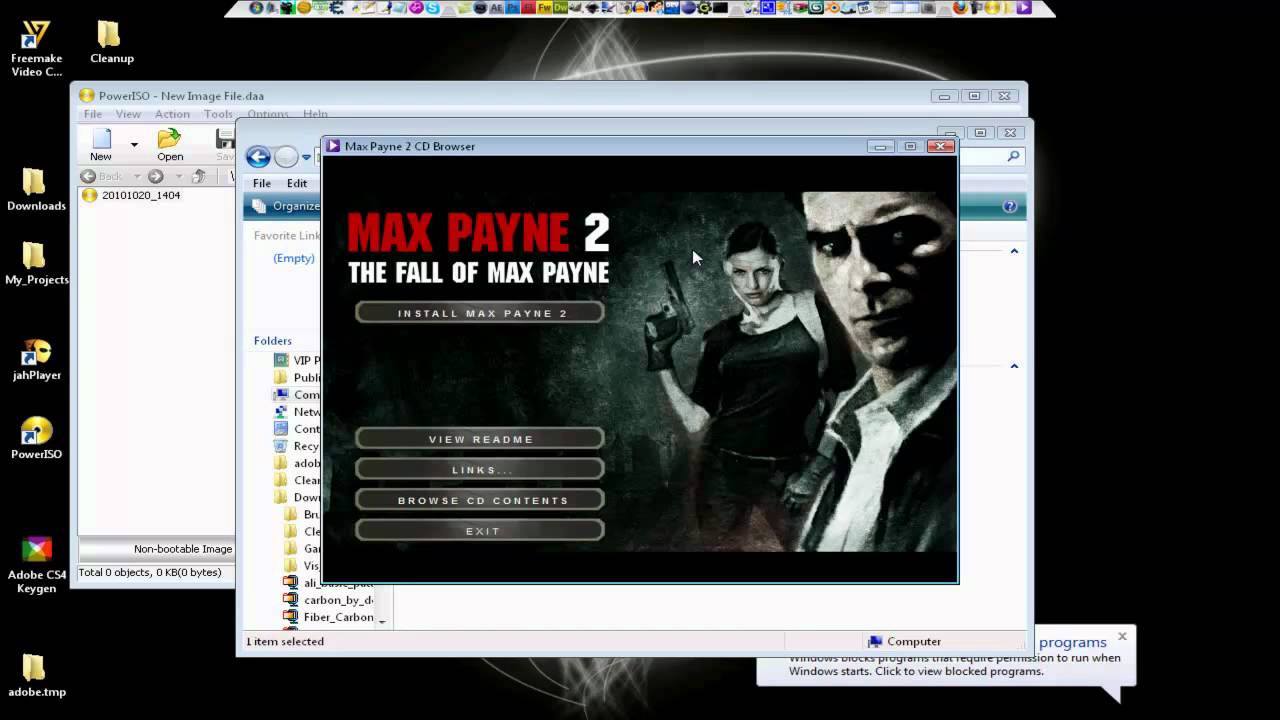This screenshot has width=1280, height=720.
Task: Click the purple play icon in top dock
Action: pyautogui.click(x=1023, y=8)
